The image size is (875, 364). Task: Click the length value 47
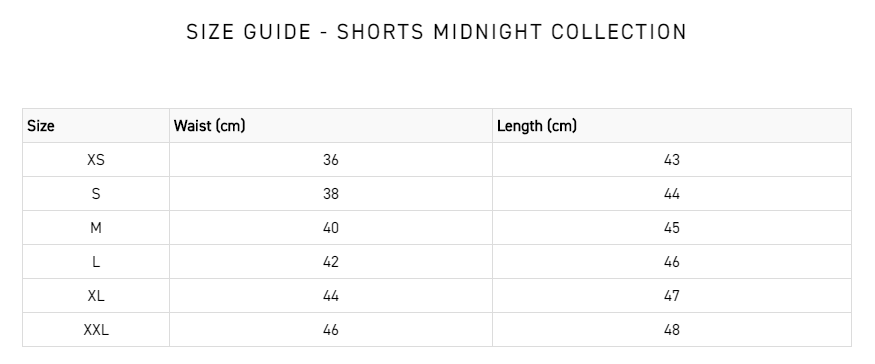coord(672,296)
